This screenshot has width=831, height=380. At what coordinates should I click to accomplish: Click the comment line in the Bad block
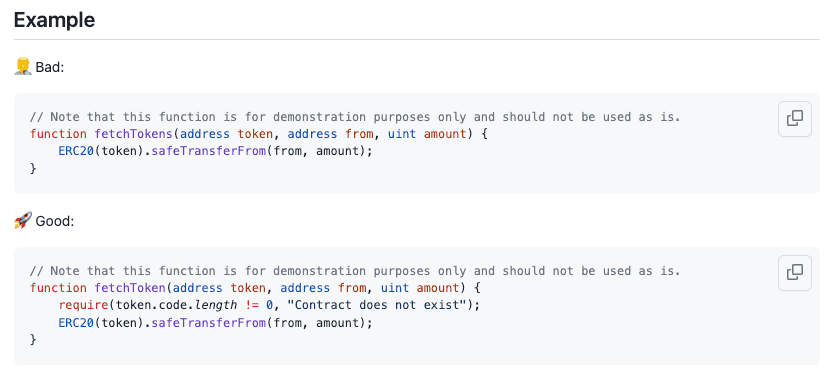coord(355,117)
